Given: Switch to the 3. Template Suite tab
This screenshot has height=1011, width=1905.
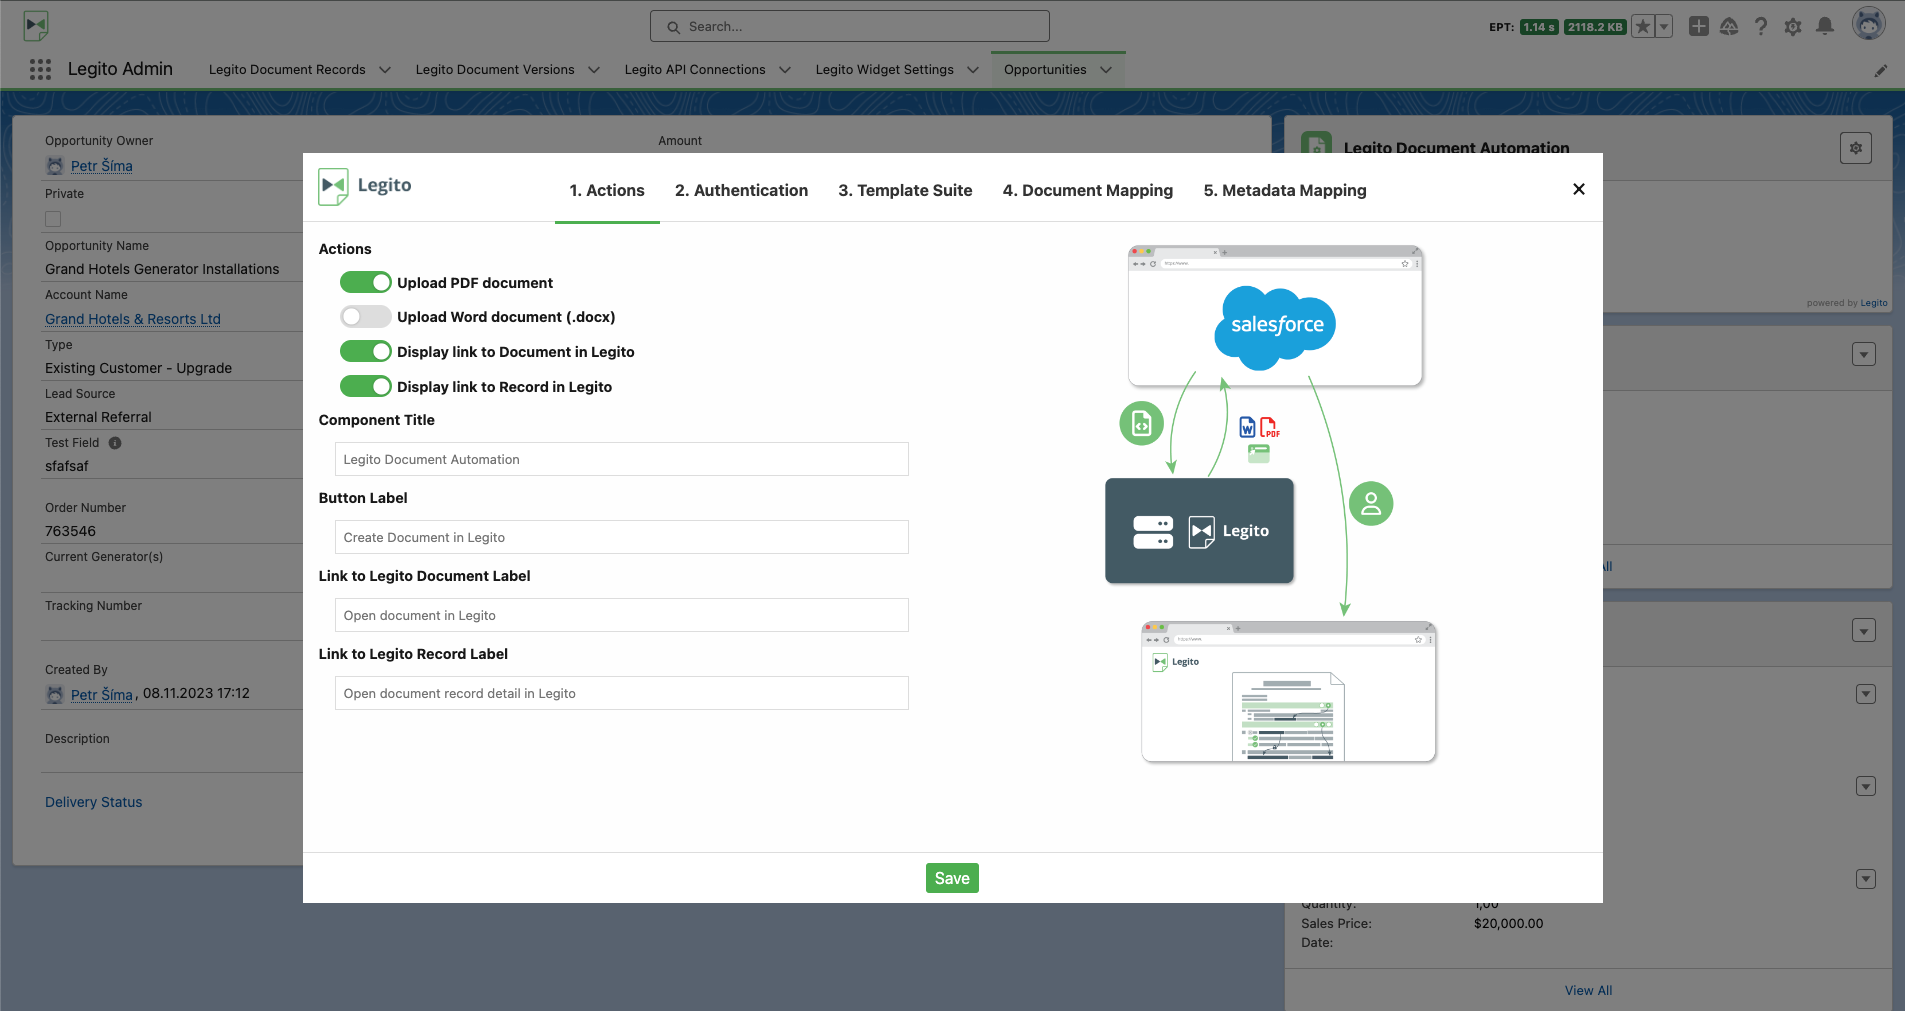Looking at the screenshot, I should (905, 190).
